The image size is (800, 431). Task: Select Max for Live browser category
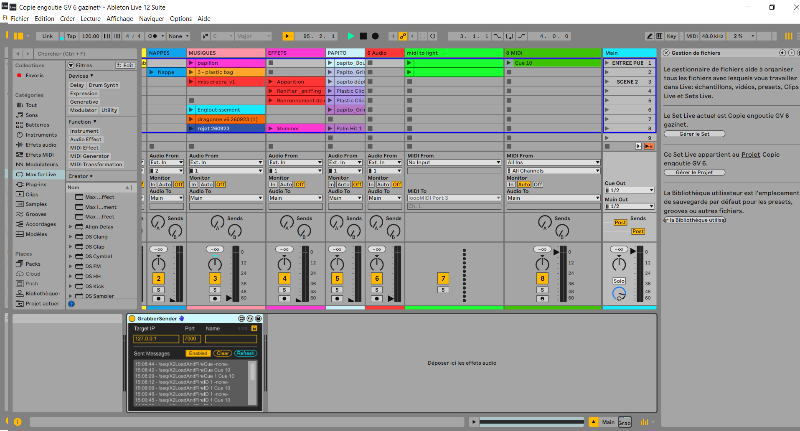coord(42,174)
